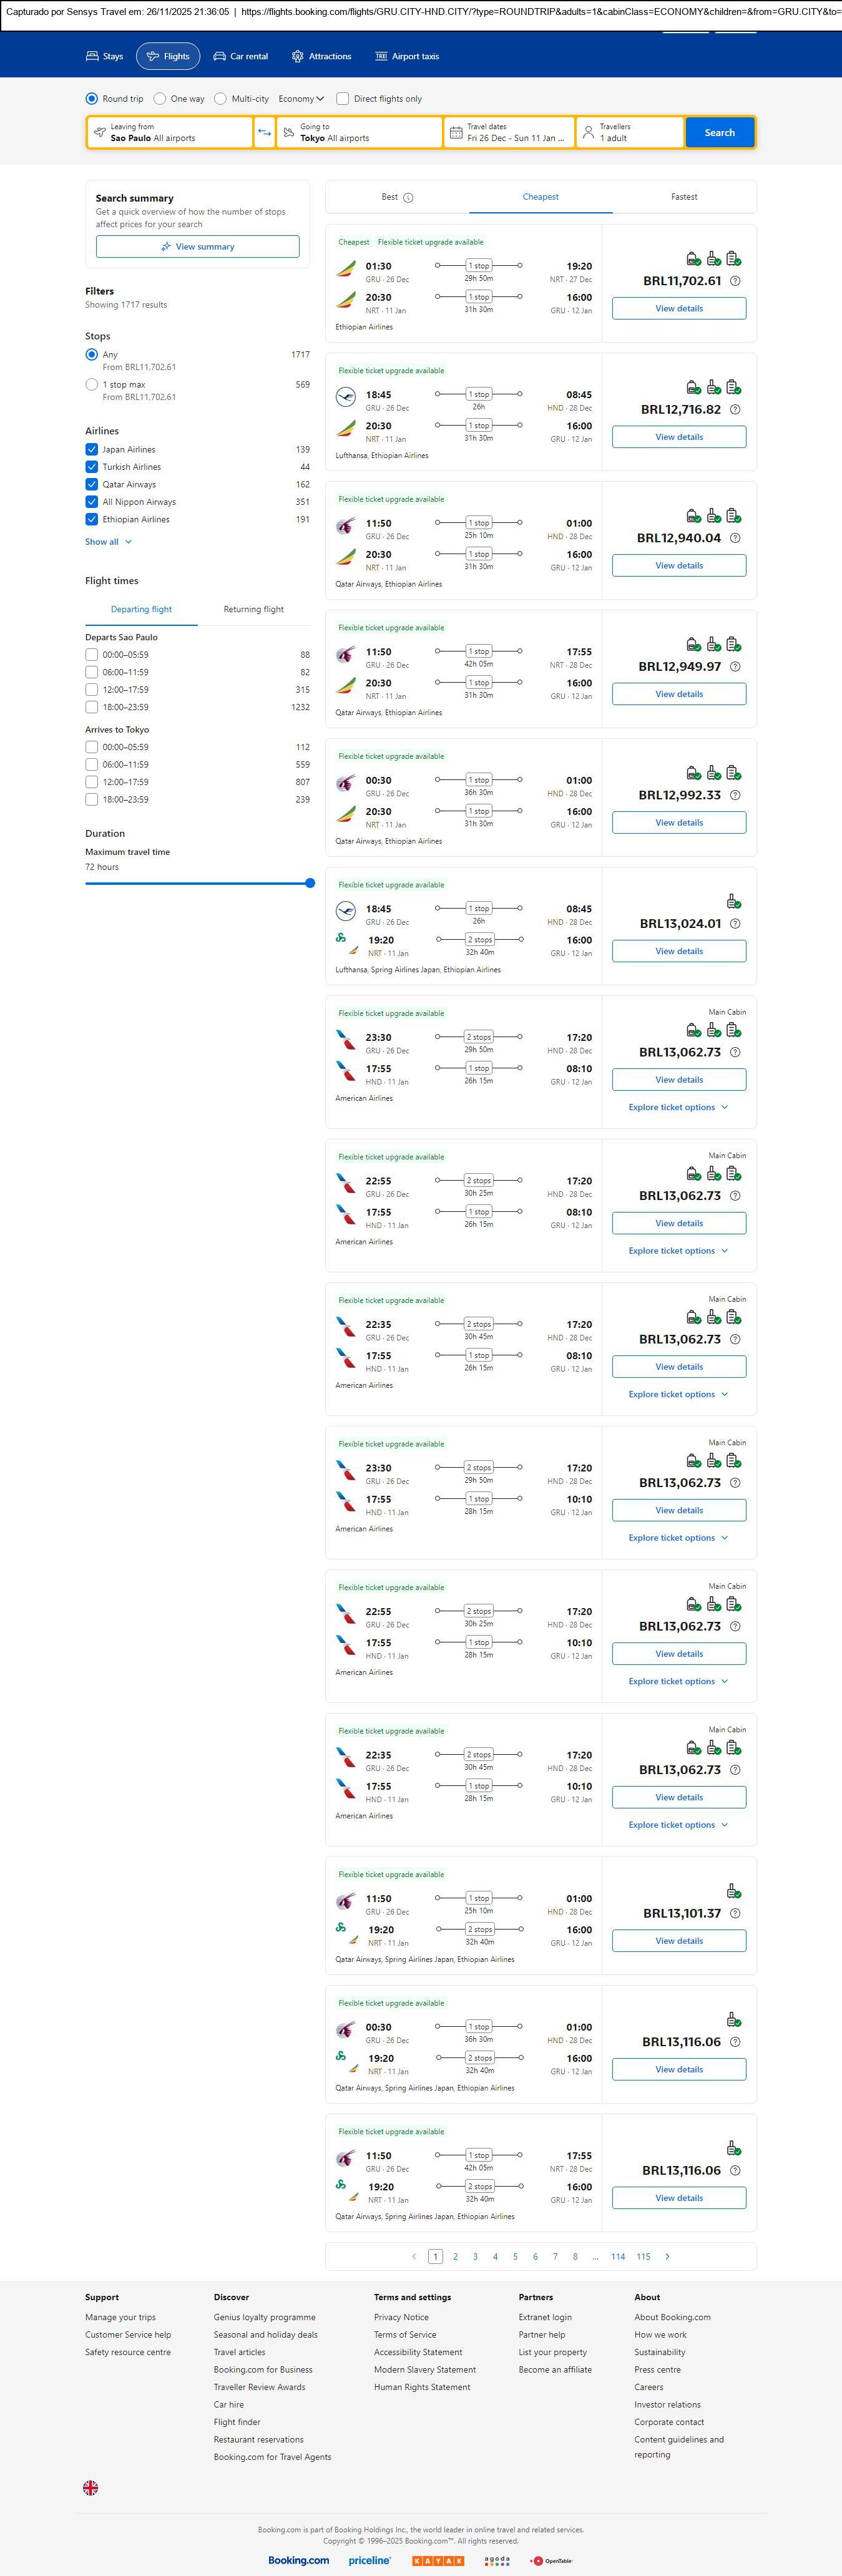Select the One way radio button
Image resolution: width=842 pixels, height=2576 pixels.
point(160,99)
